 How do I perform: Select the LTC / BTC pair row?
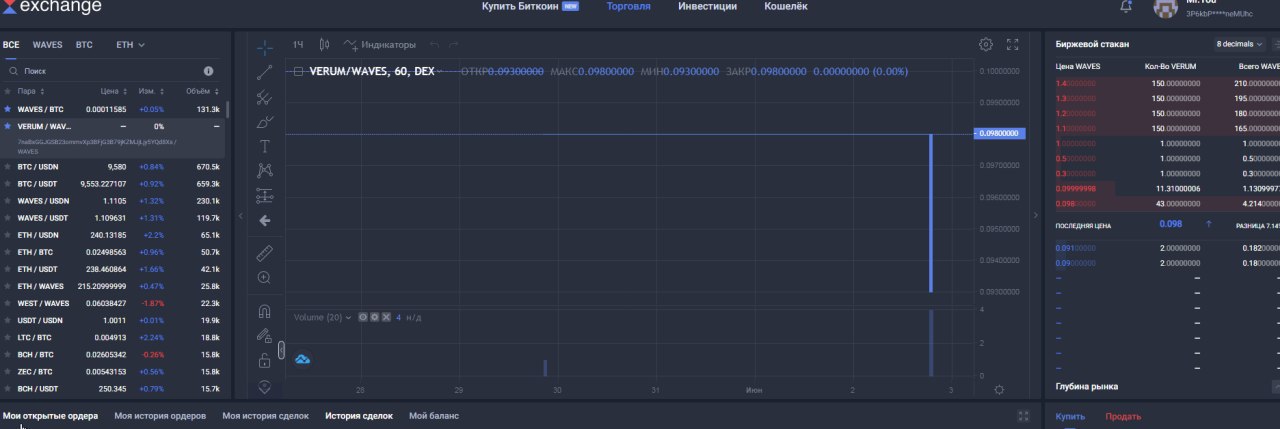(112, 337)
